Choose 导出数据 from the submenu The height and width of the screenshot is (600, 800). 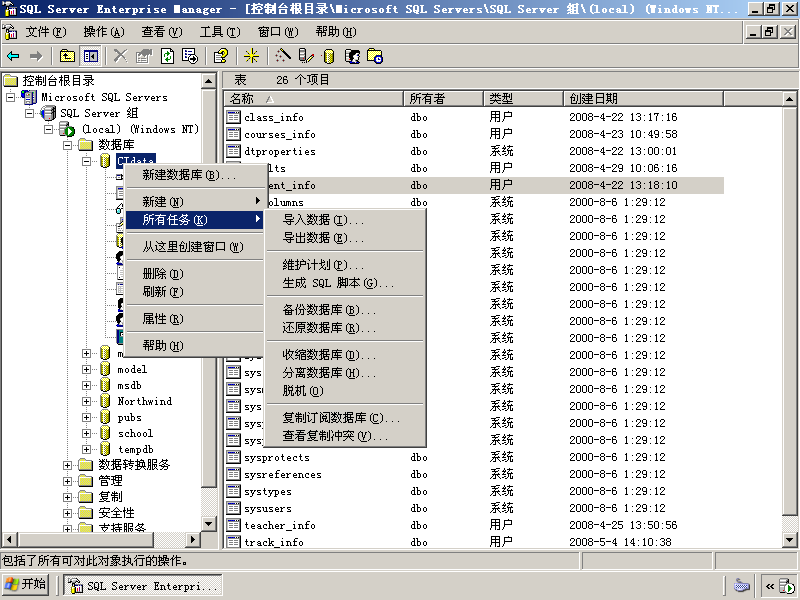click(345, 238)
